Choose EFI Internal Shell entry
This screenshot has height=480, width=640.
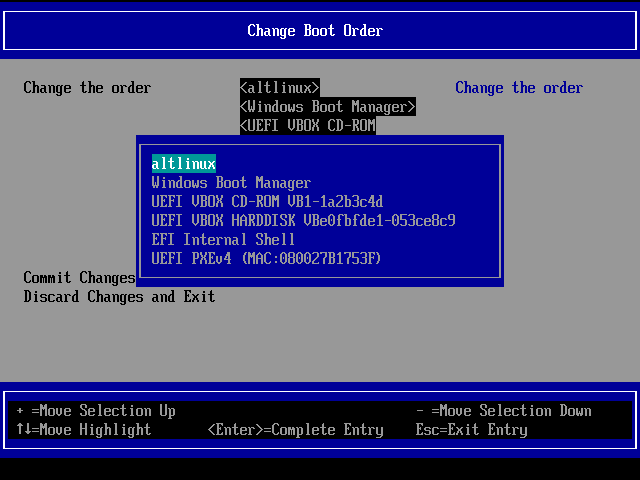click(x=223, y=239)
